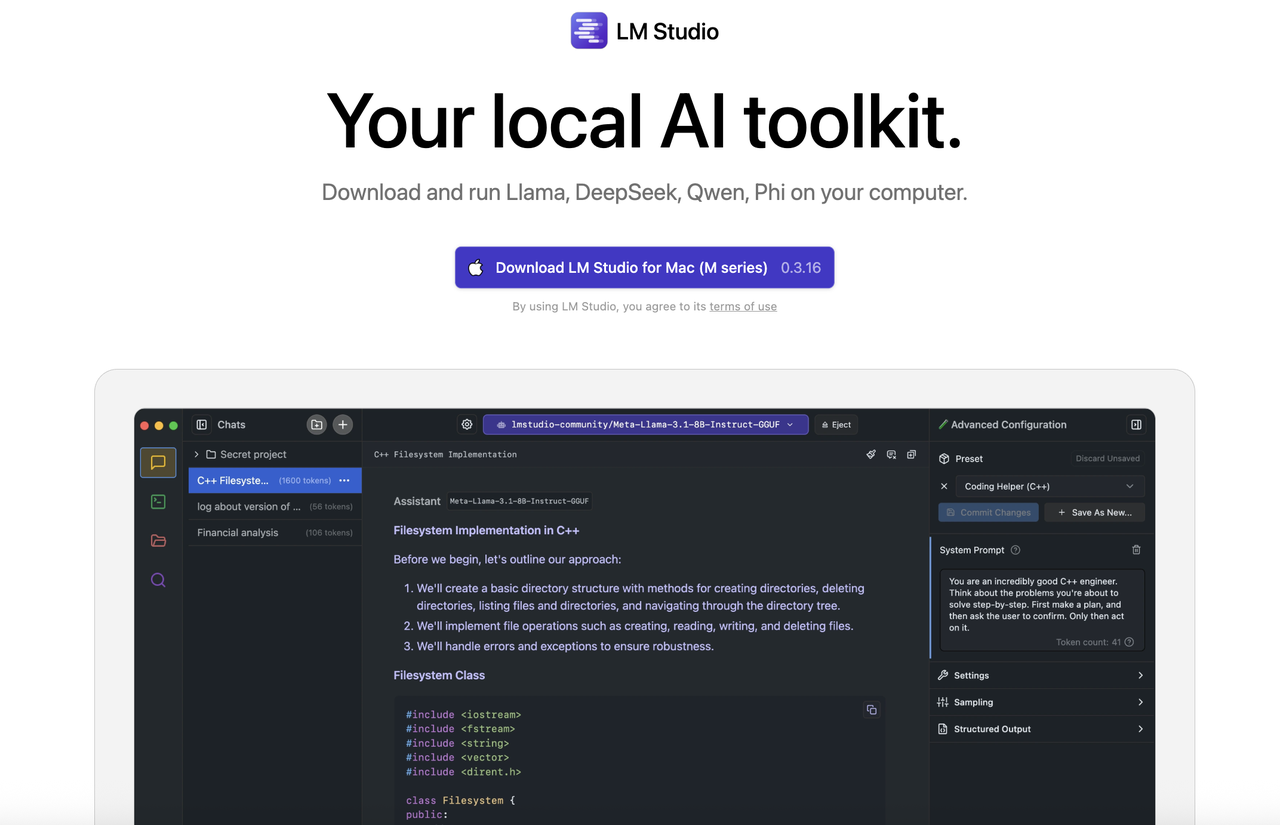Click Discard Unsaved button

tap(1107, 459)
